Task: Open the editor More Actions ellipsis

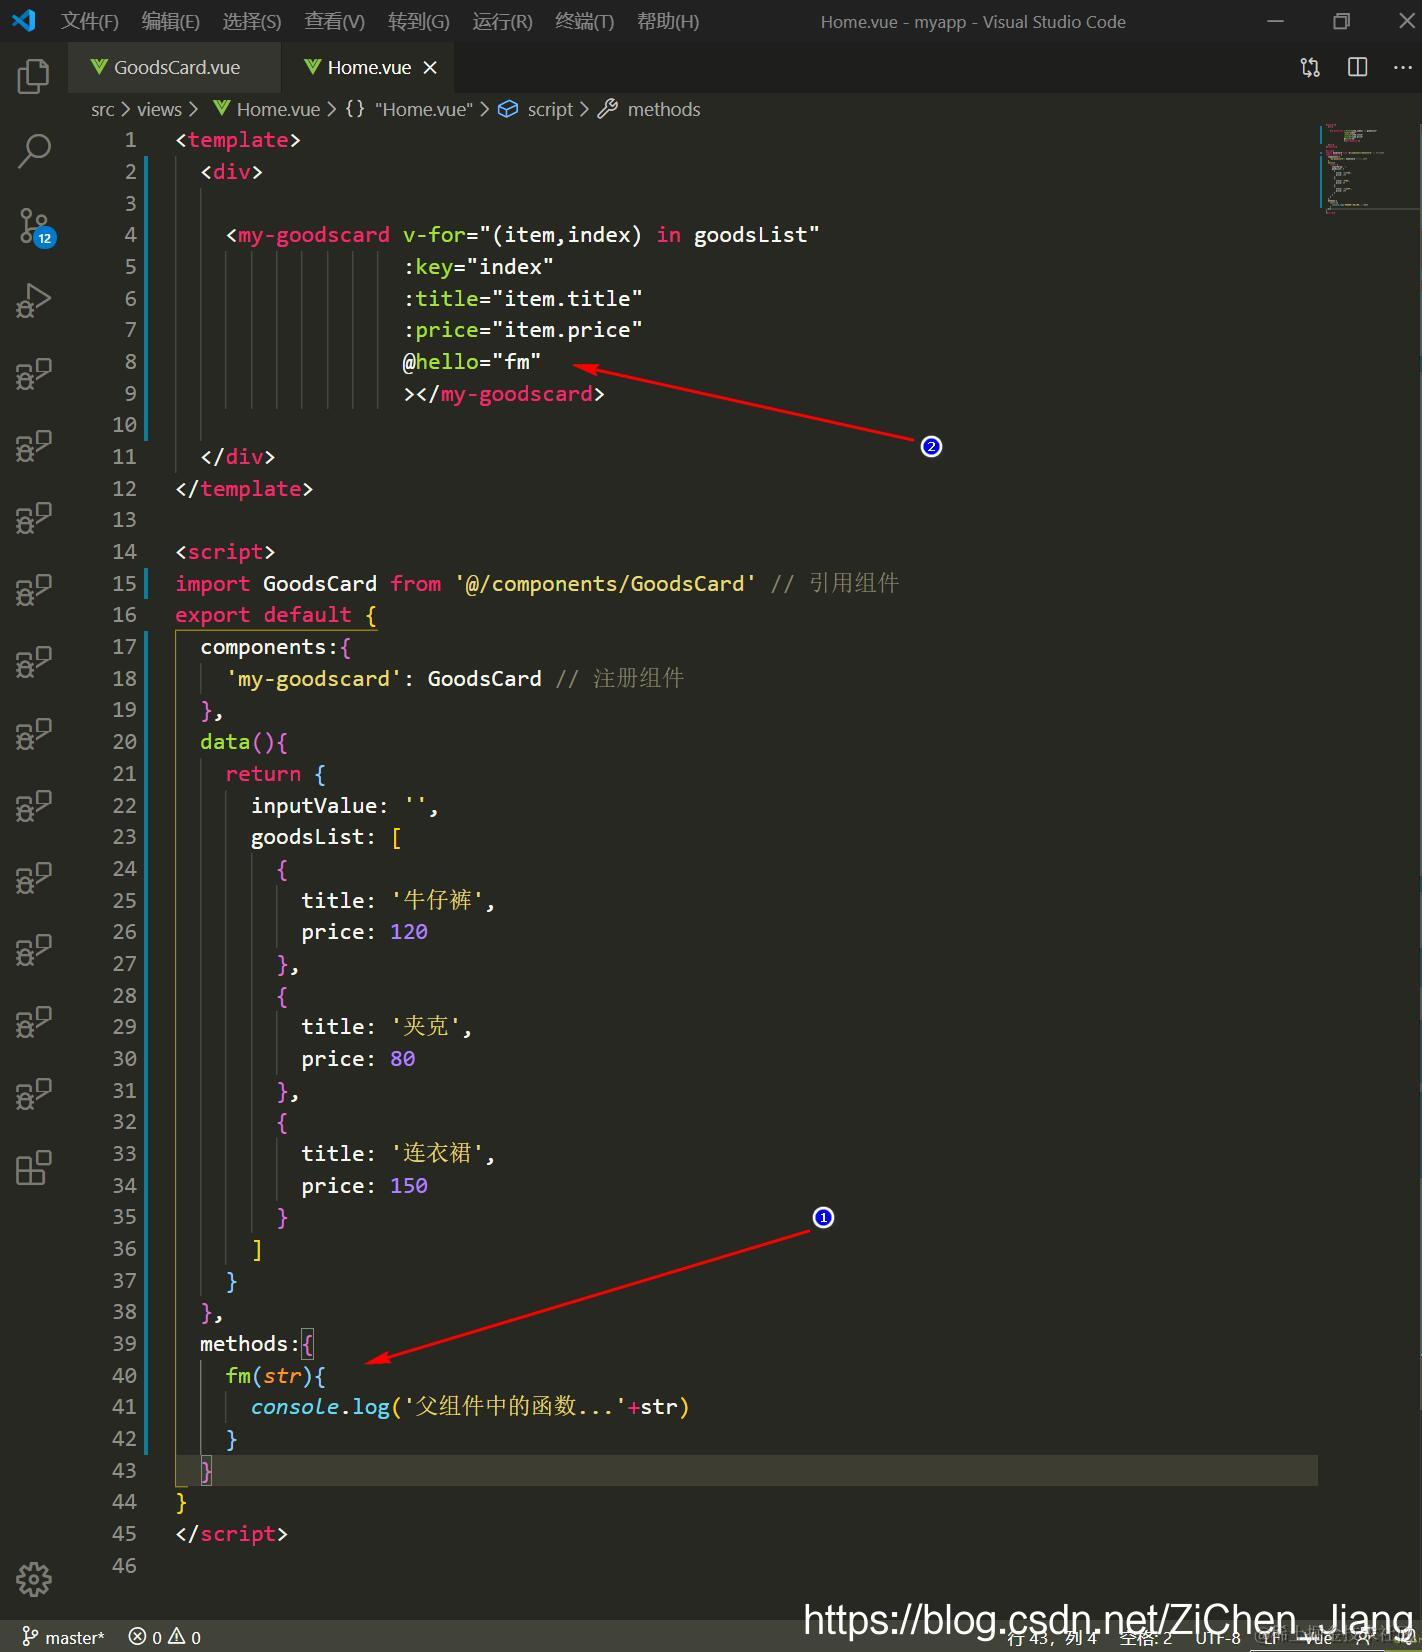Action: click(1403, 67)
